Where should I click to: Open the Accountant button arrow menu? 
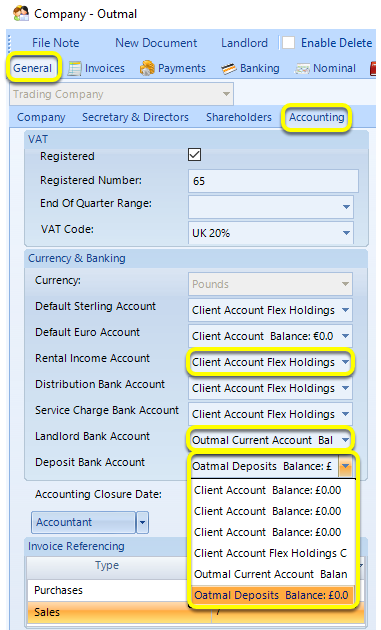click(x=142, y=522)
